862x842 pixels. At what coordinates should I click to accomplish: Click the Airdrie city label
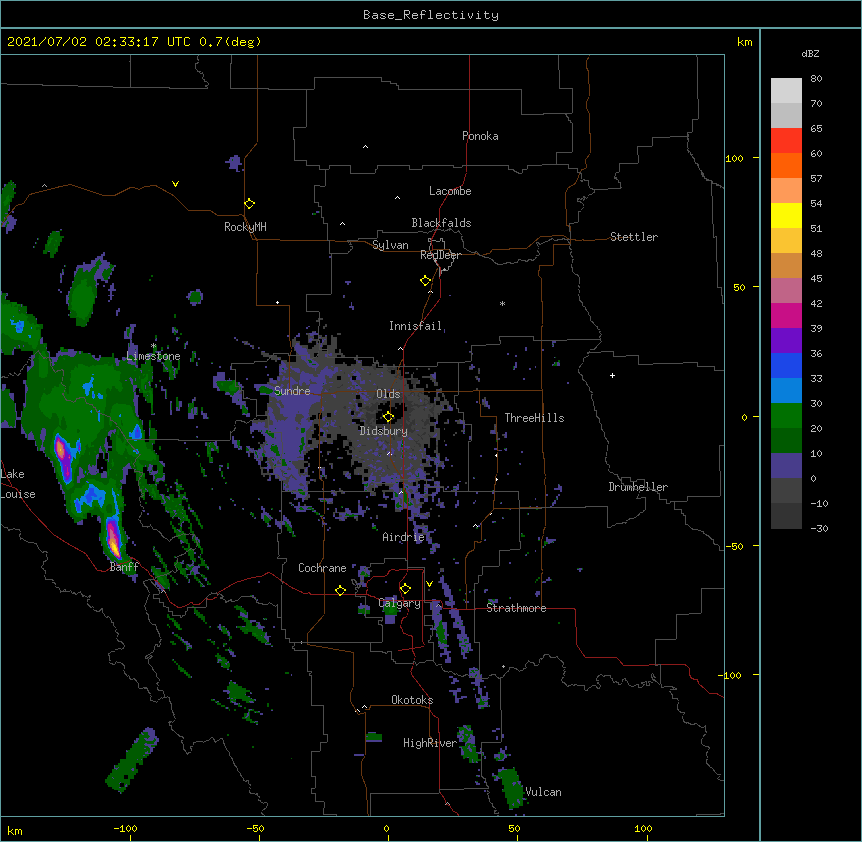point(404,537)
